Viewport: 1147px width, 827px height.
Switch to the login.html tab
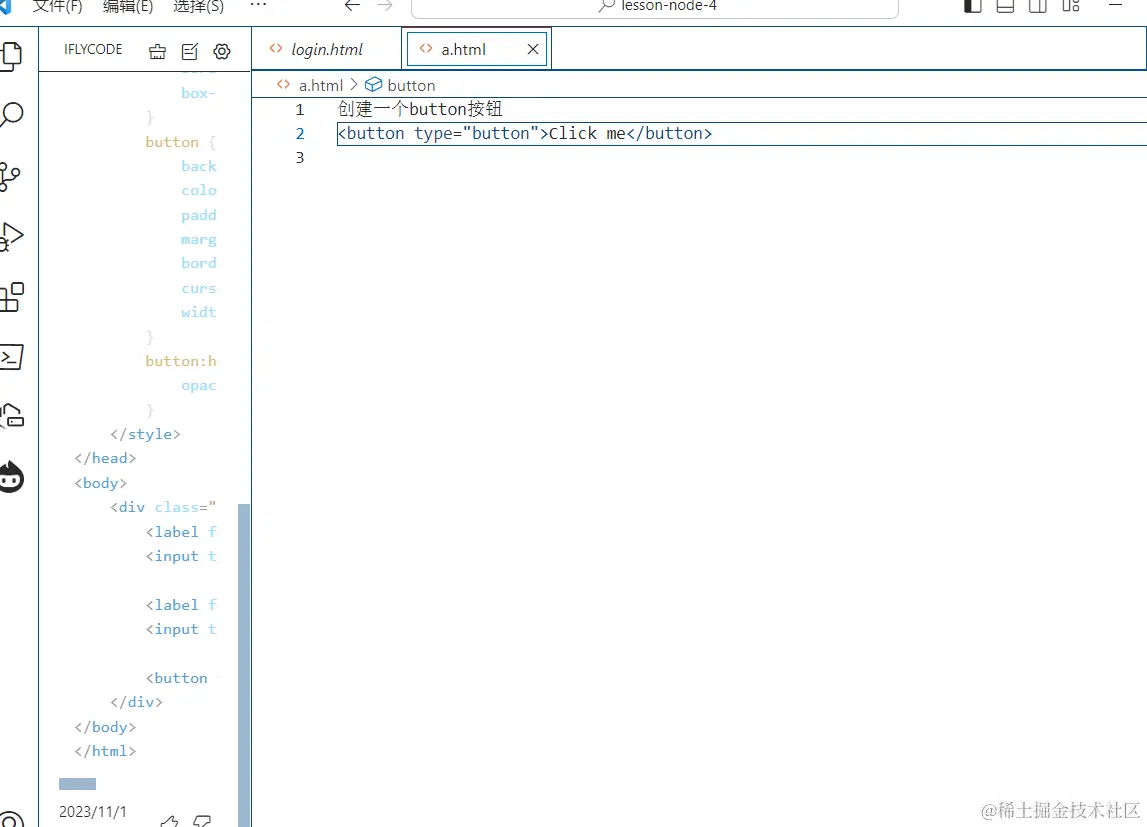click(326, 49)
